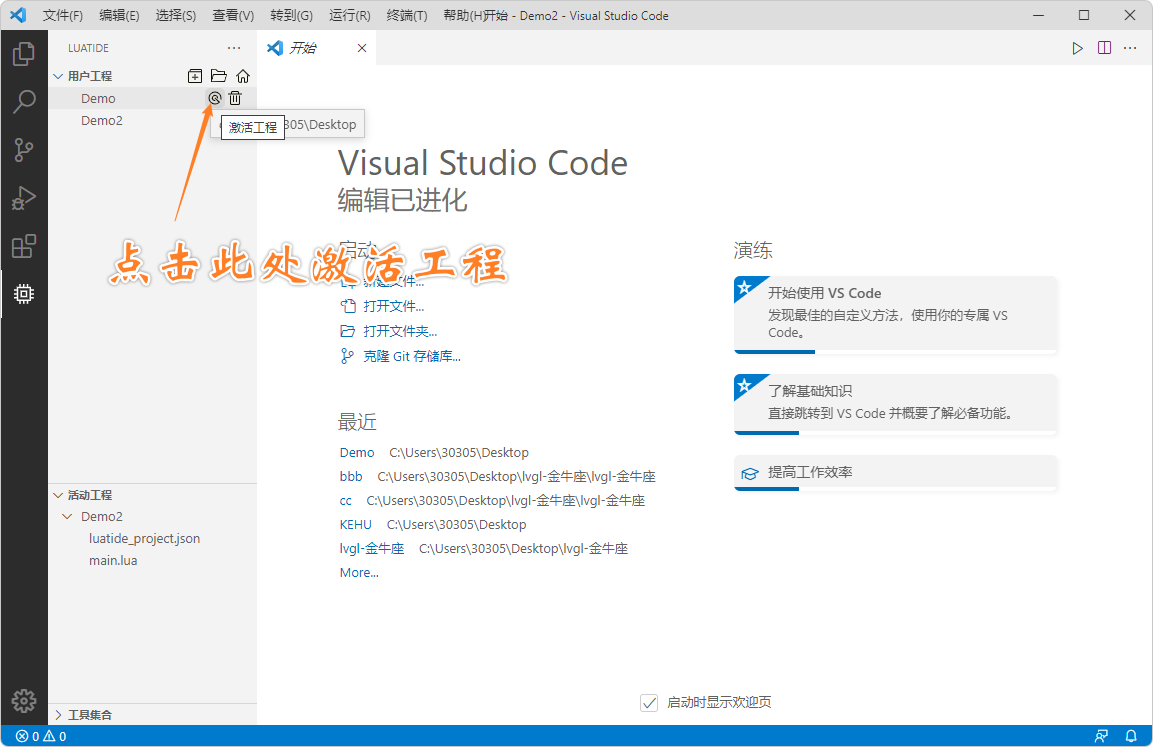
Task: Open 开始使用 VS Code walkthrough card
Action: click(x=895, y=315)
